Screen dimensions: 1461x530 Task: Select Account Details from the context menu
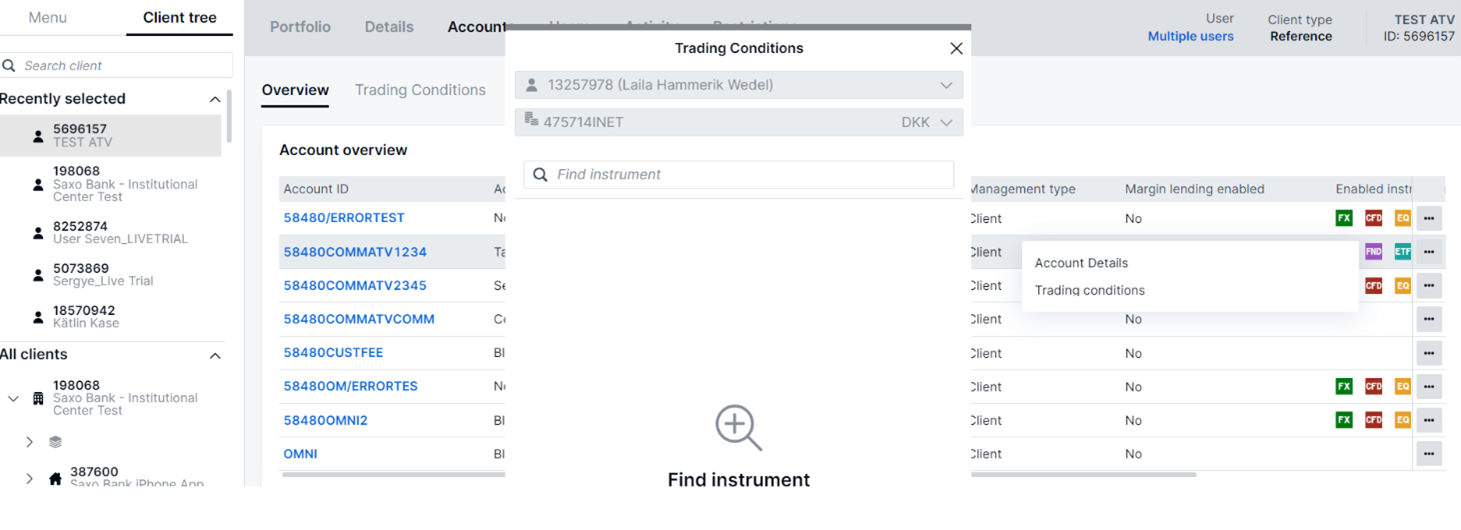(x=1081, y=263)
